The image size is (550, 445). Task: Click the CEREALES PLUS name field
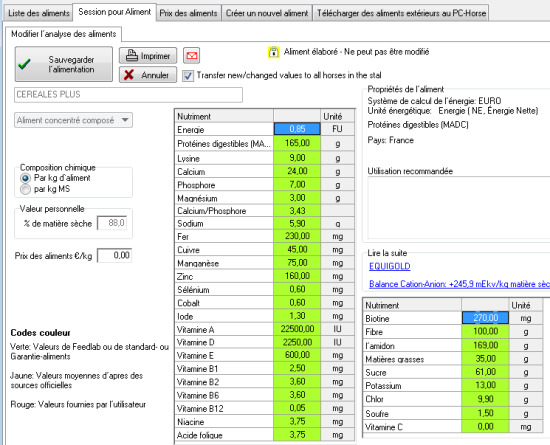pos(128,95)
